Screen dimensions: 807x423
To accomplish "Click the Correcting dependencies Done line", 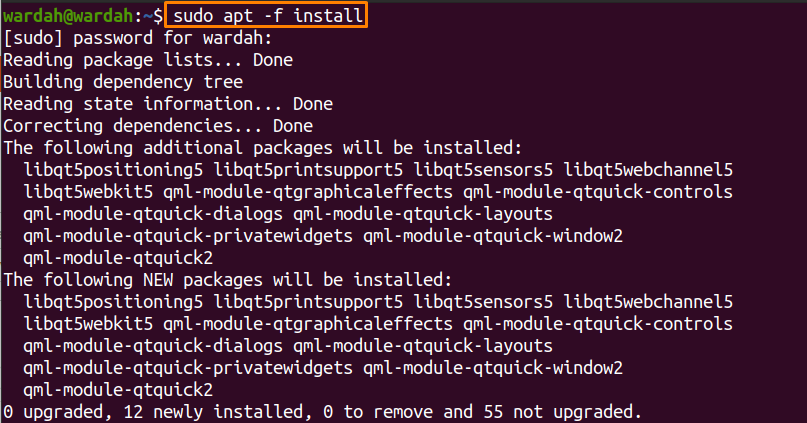I will 158,126.
